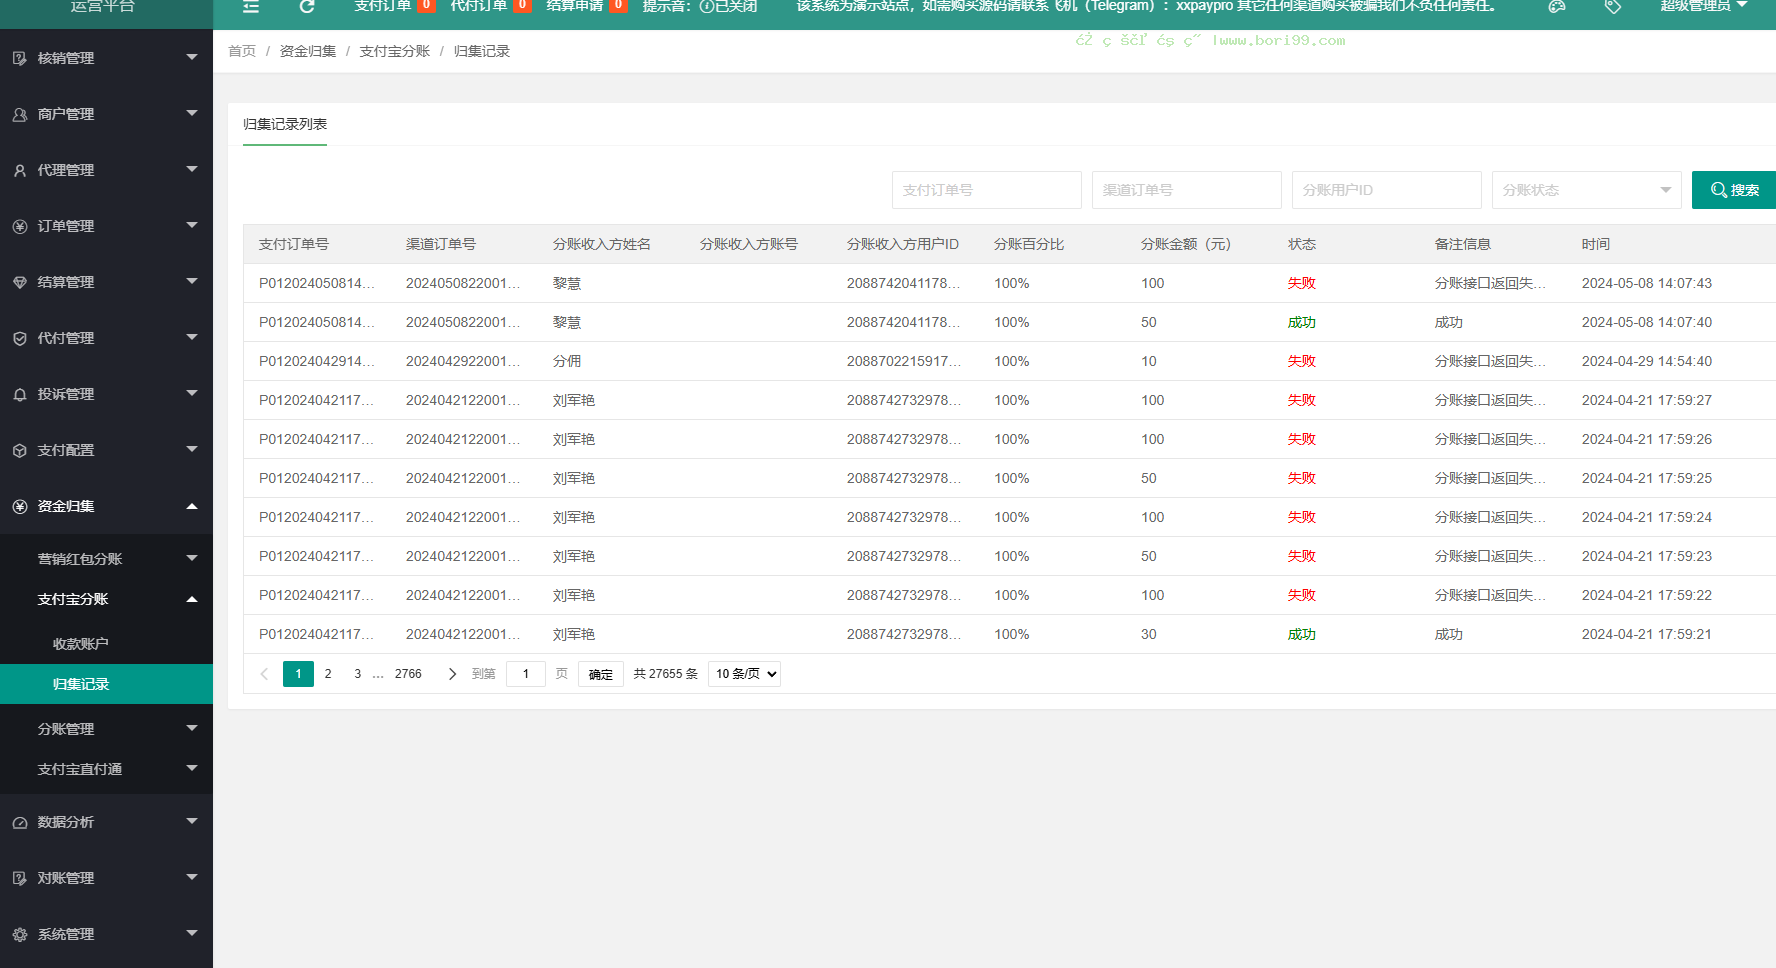
Task: Click the 时间 column header
Action: (x=1596, y=244)
